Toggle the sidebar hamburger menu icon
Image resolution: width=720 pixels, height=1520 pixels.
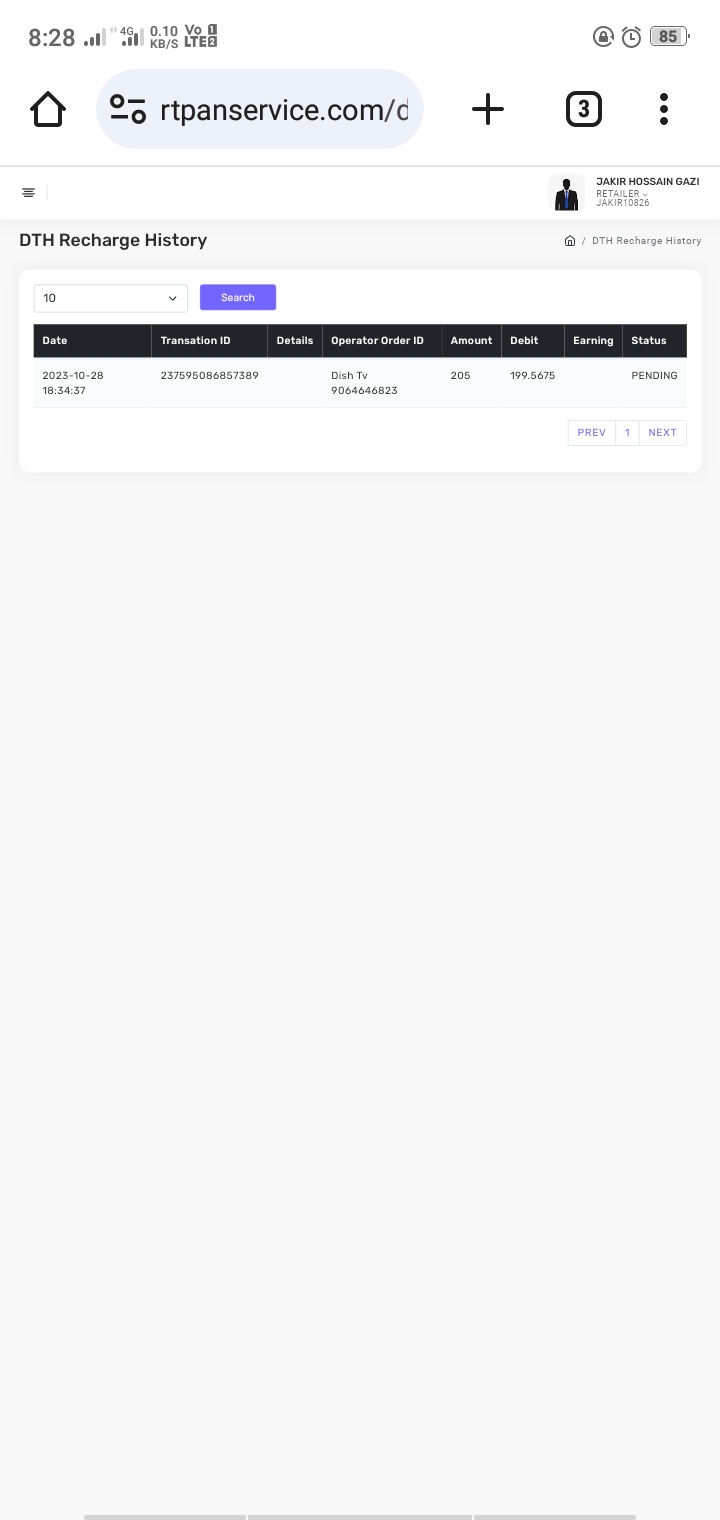click(x=28, y=192)
